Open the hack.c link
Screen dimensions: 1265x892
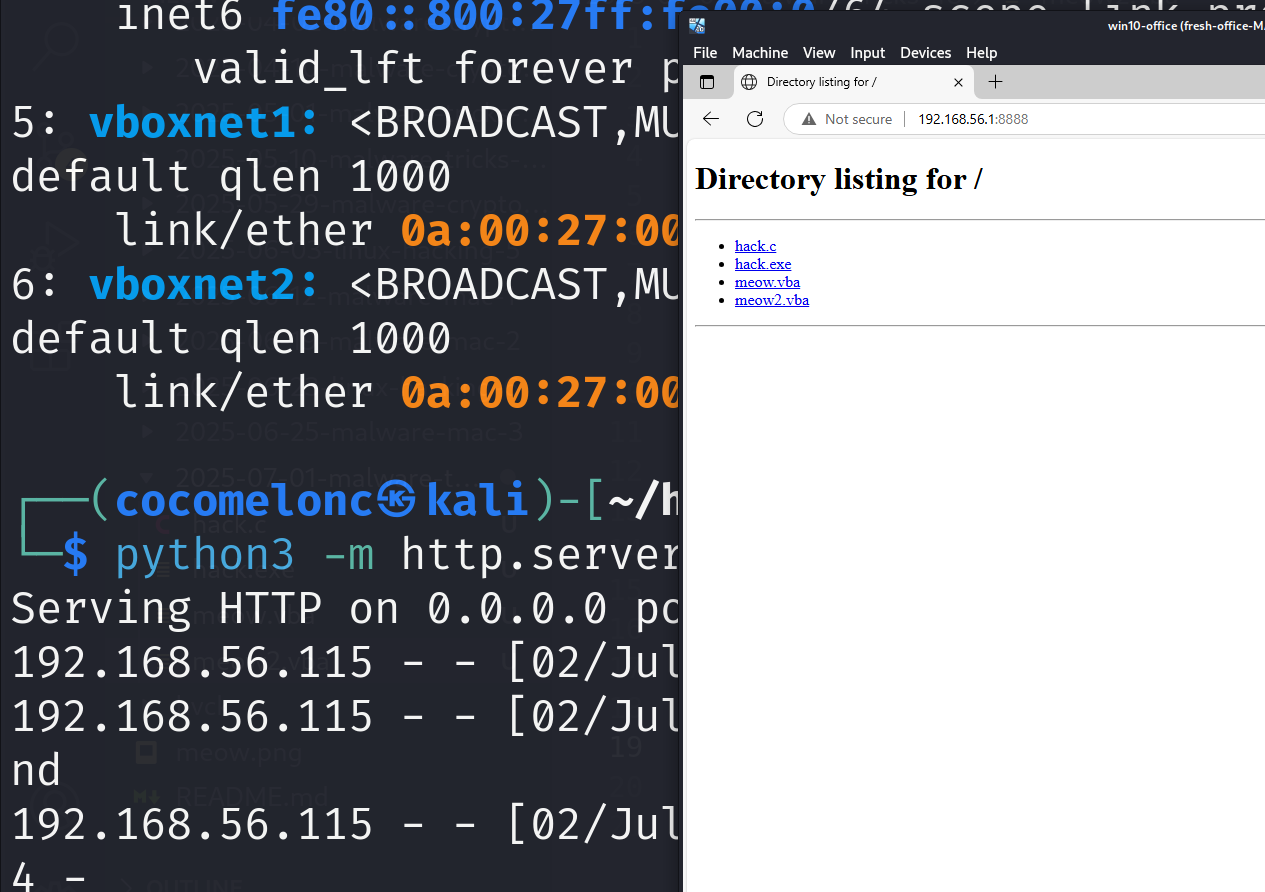(755, 246)
